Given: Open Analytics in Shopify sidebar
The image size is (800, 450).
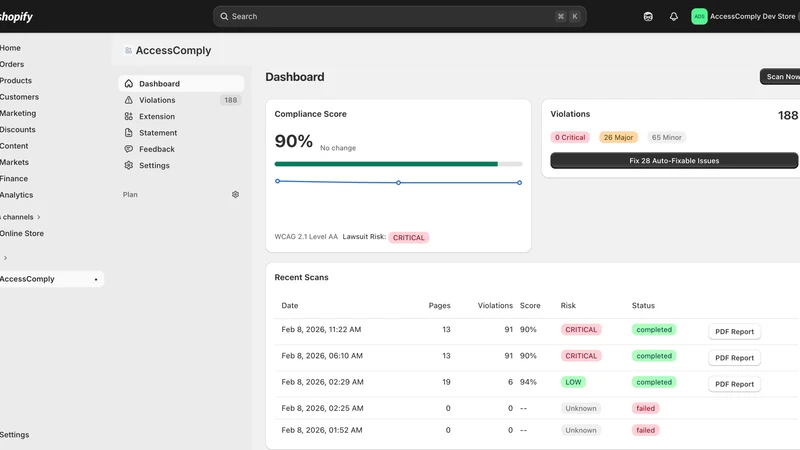Looking at the screenshot, I should 16,195.
